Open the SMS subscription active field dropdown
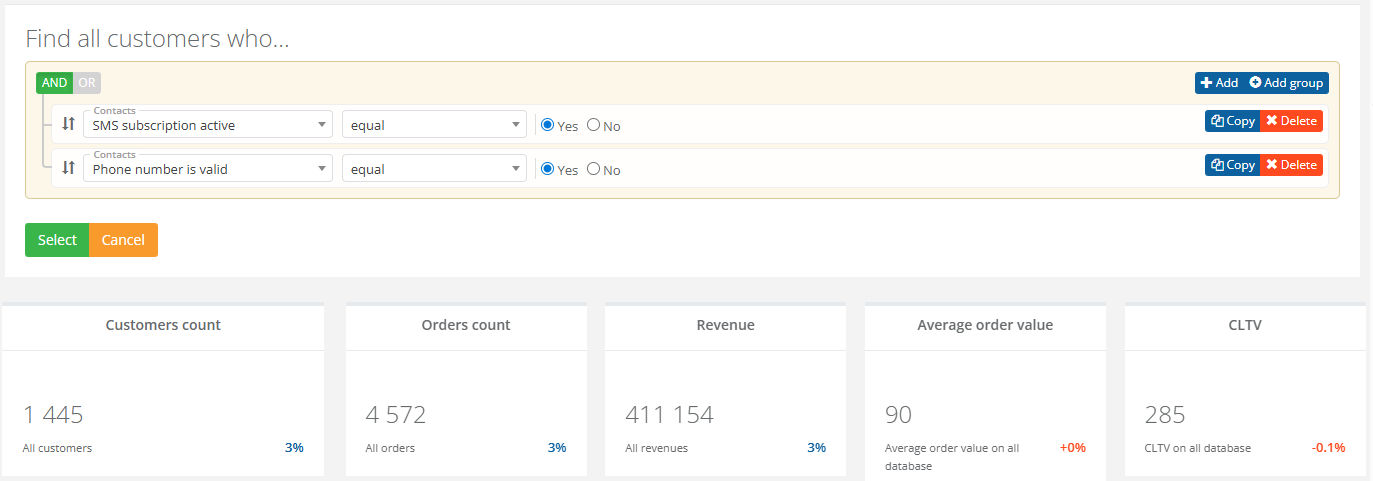Viewport: 1373px width, 481px height. point(208,125)
